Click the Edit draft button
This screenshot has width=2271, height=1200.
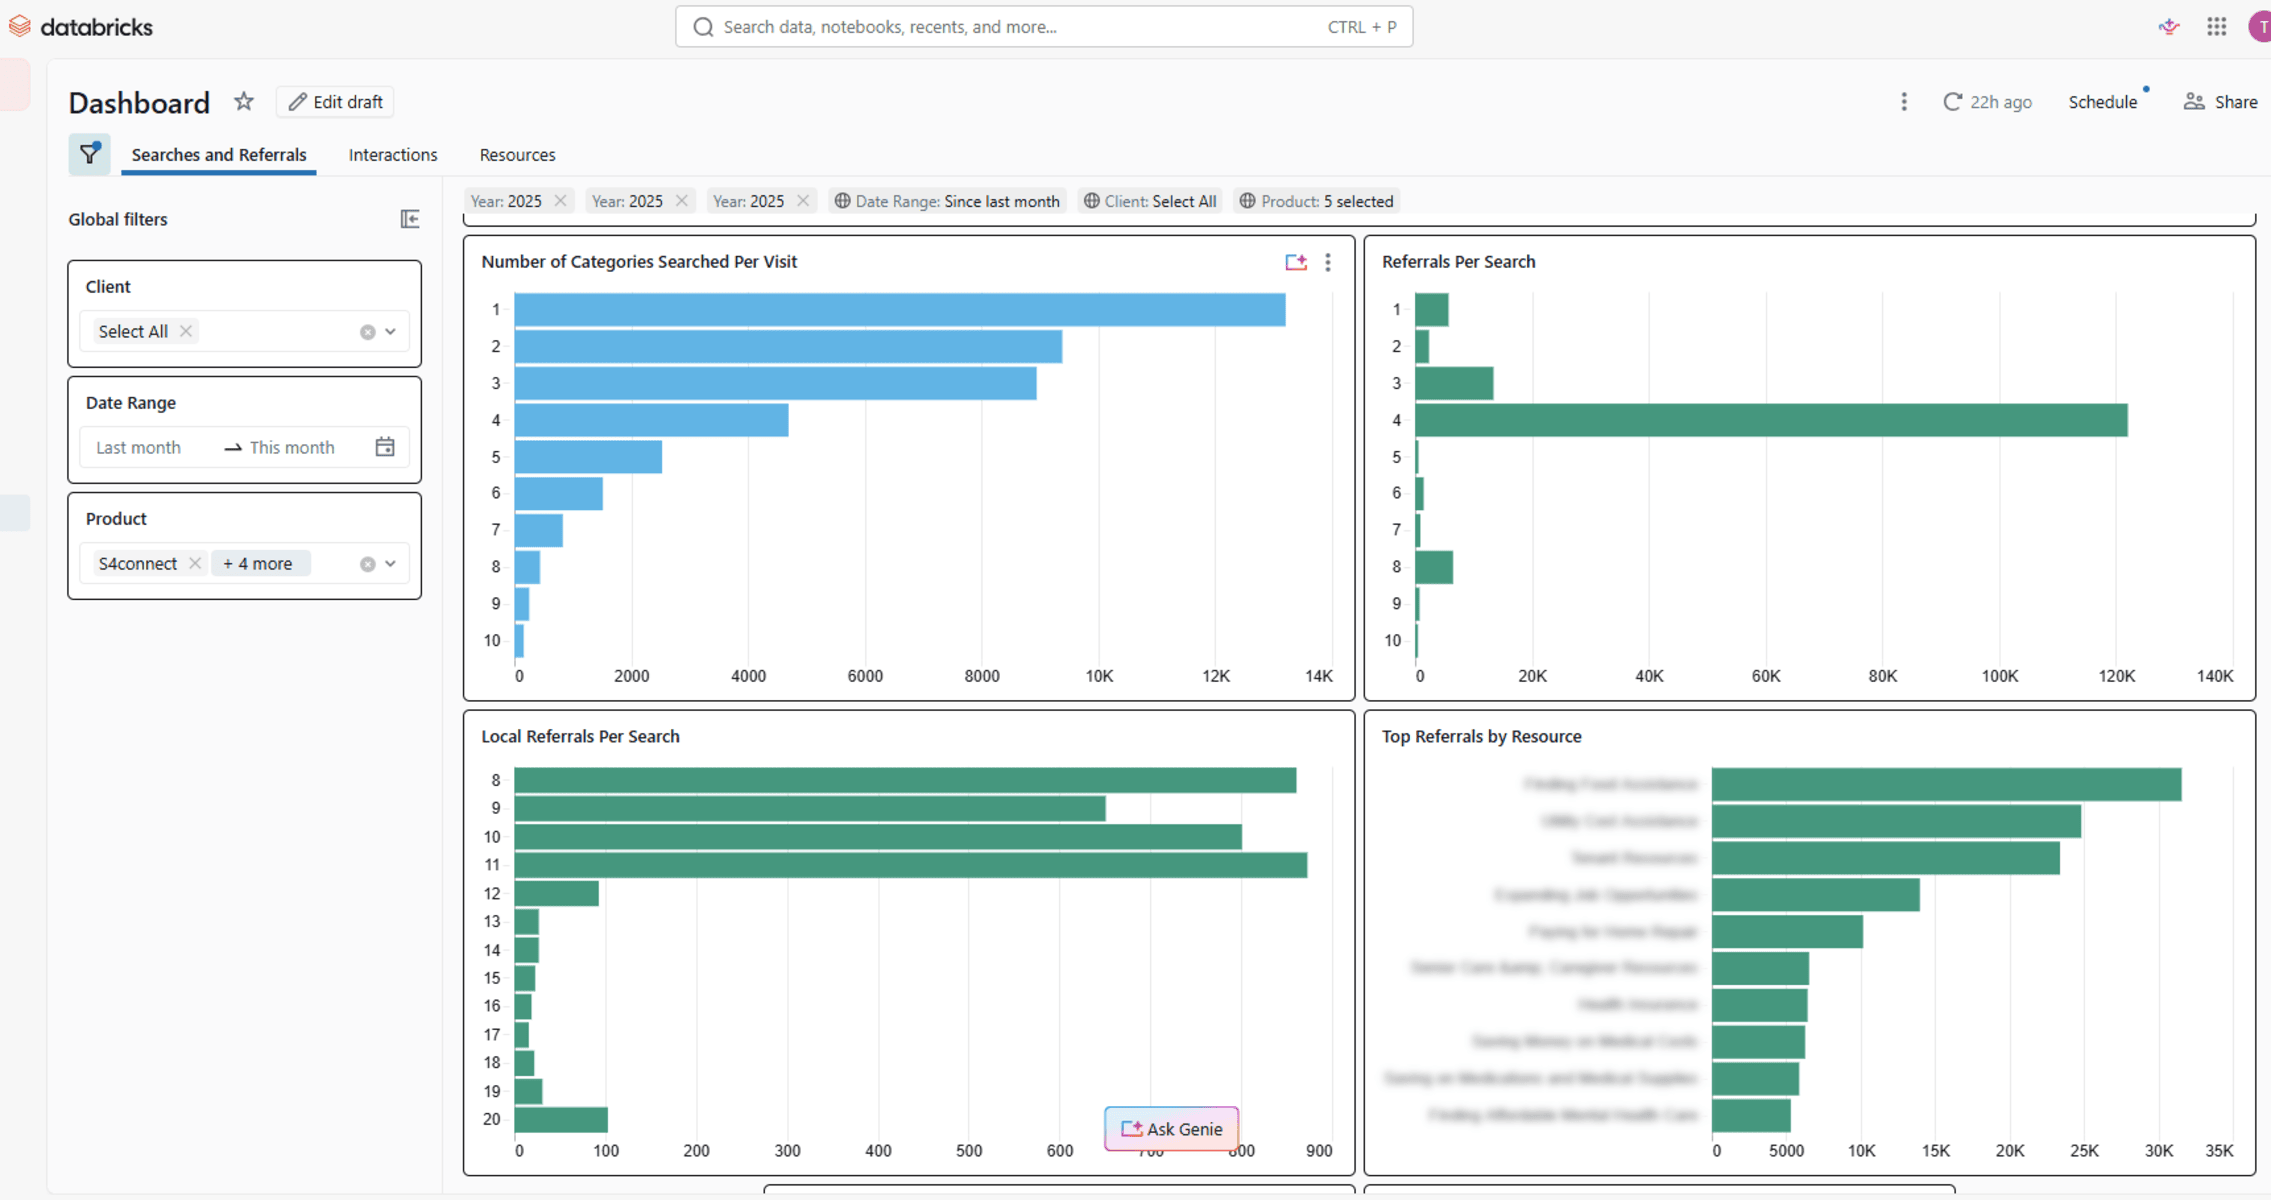pos(335,101)
